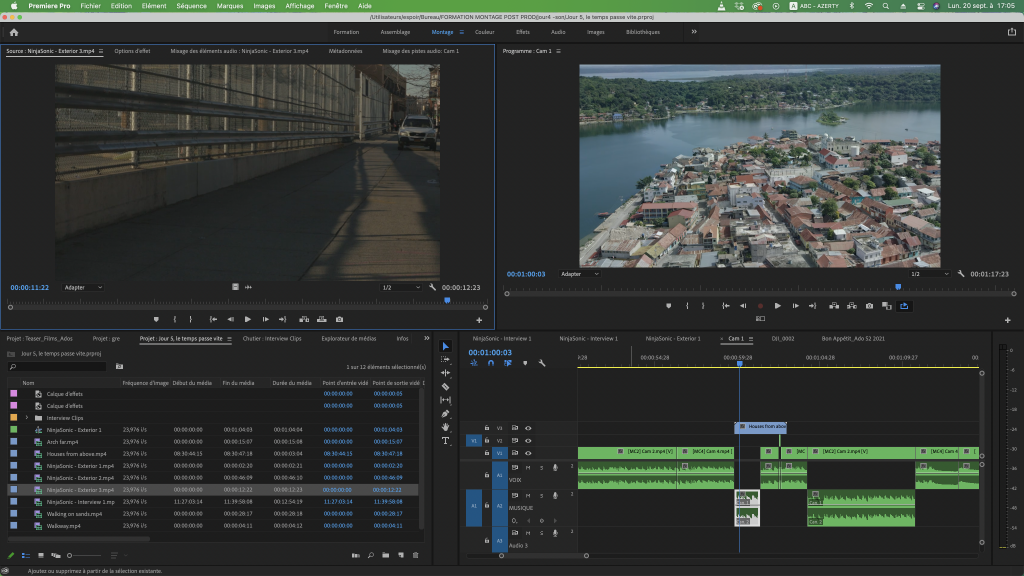Click the search magnifier icon in the Project panel

click(x=371, y=554)
